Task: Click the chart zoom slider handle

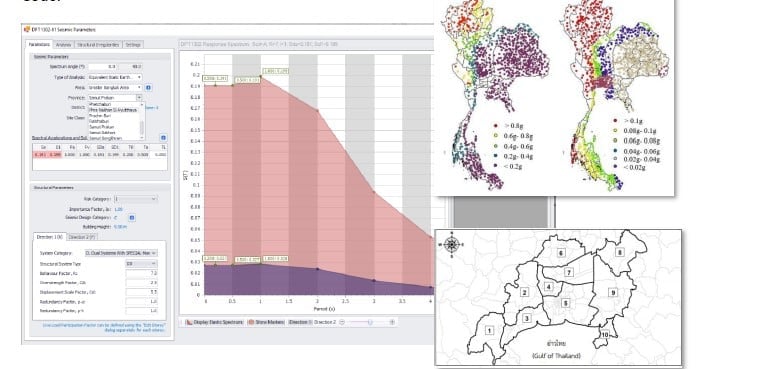Action: pyautogui.click(x=370, y=322)
